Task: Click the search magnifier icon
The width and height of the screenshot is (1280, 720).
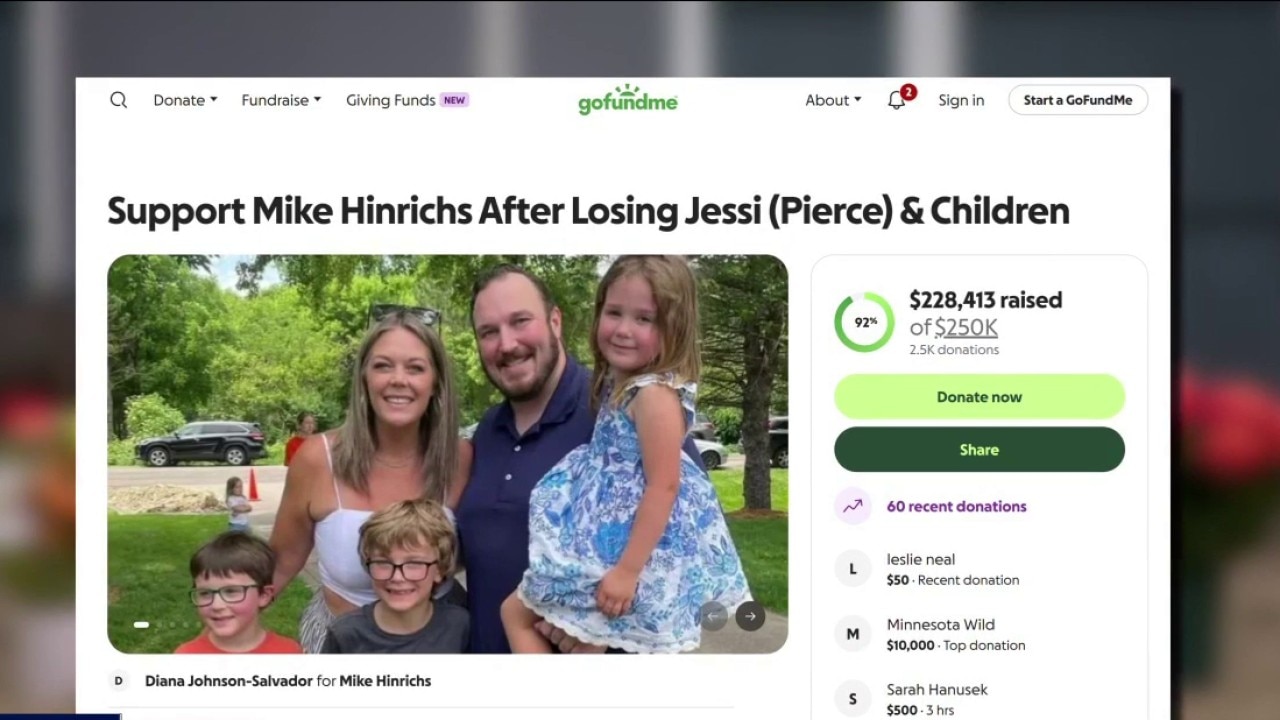Action: pyautogui.click(x=118, y=100)
